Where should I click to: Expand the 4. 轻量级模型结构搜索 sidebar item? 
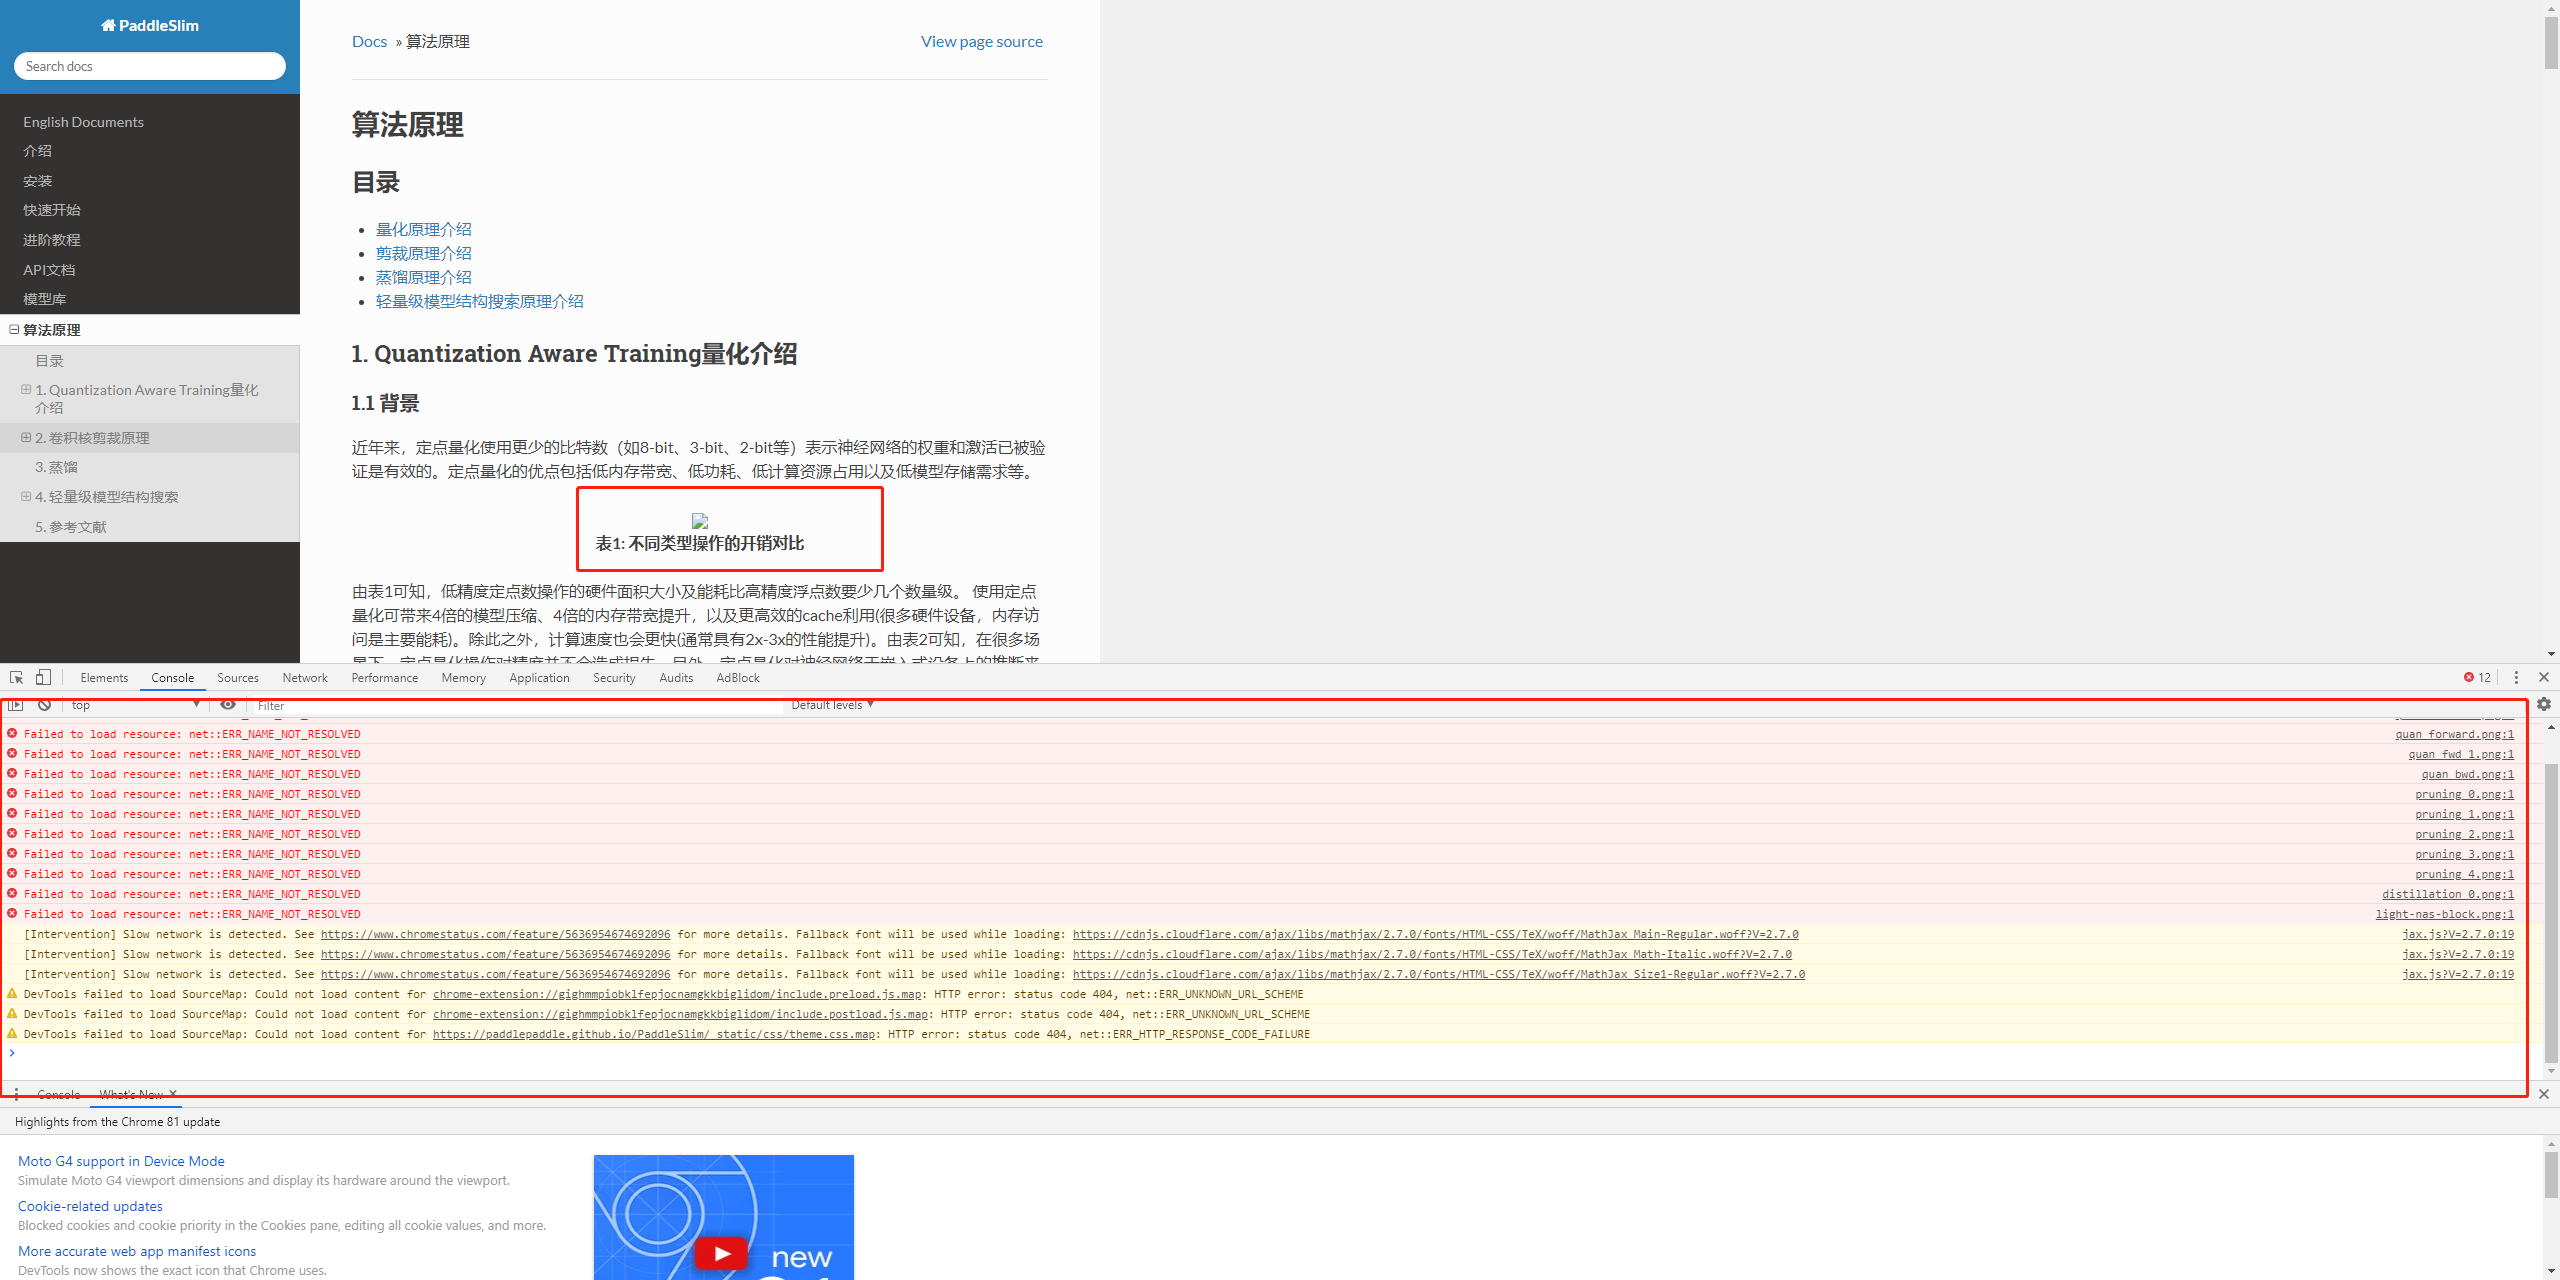point(26,496)
